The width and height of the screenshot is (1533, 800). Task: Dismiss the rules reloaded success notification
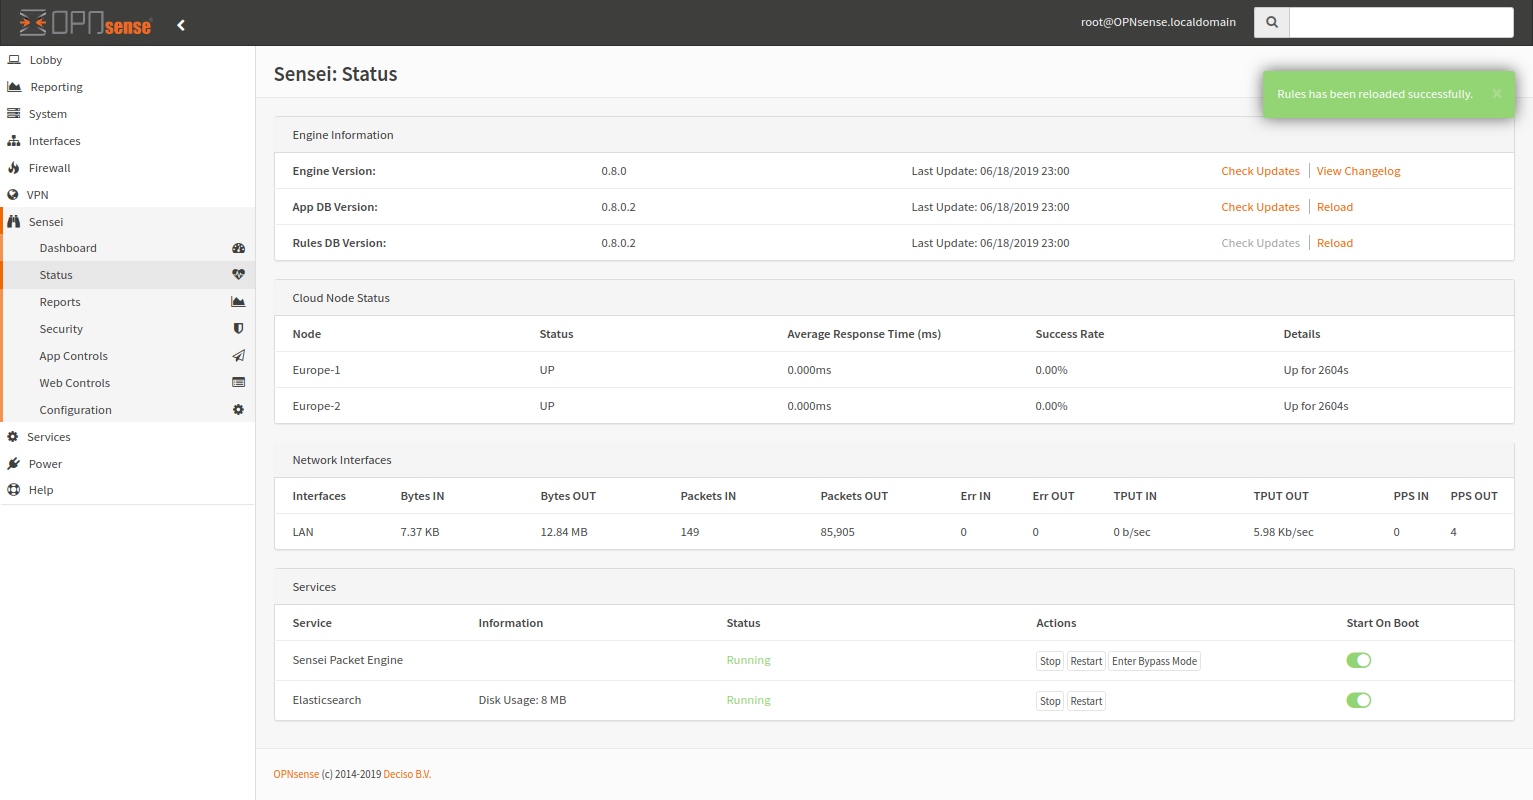coord(1498,93)
